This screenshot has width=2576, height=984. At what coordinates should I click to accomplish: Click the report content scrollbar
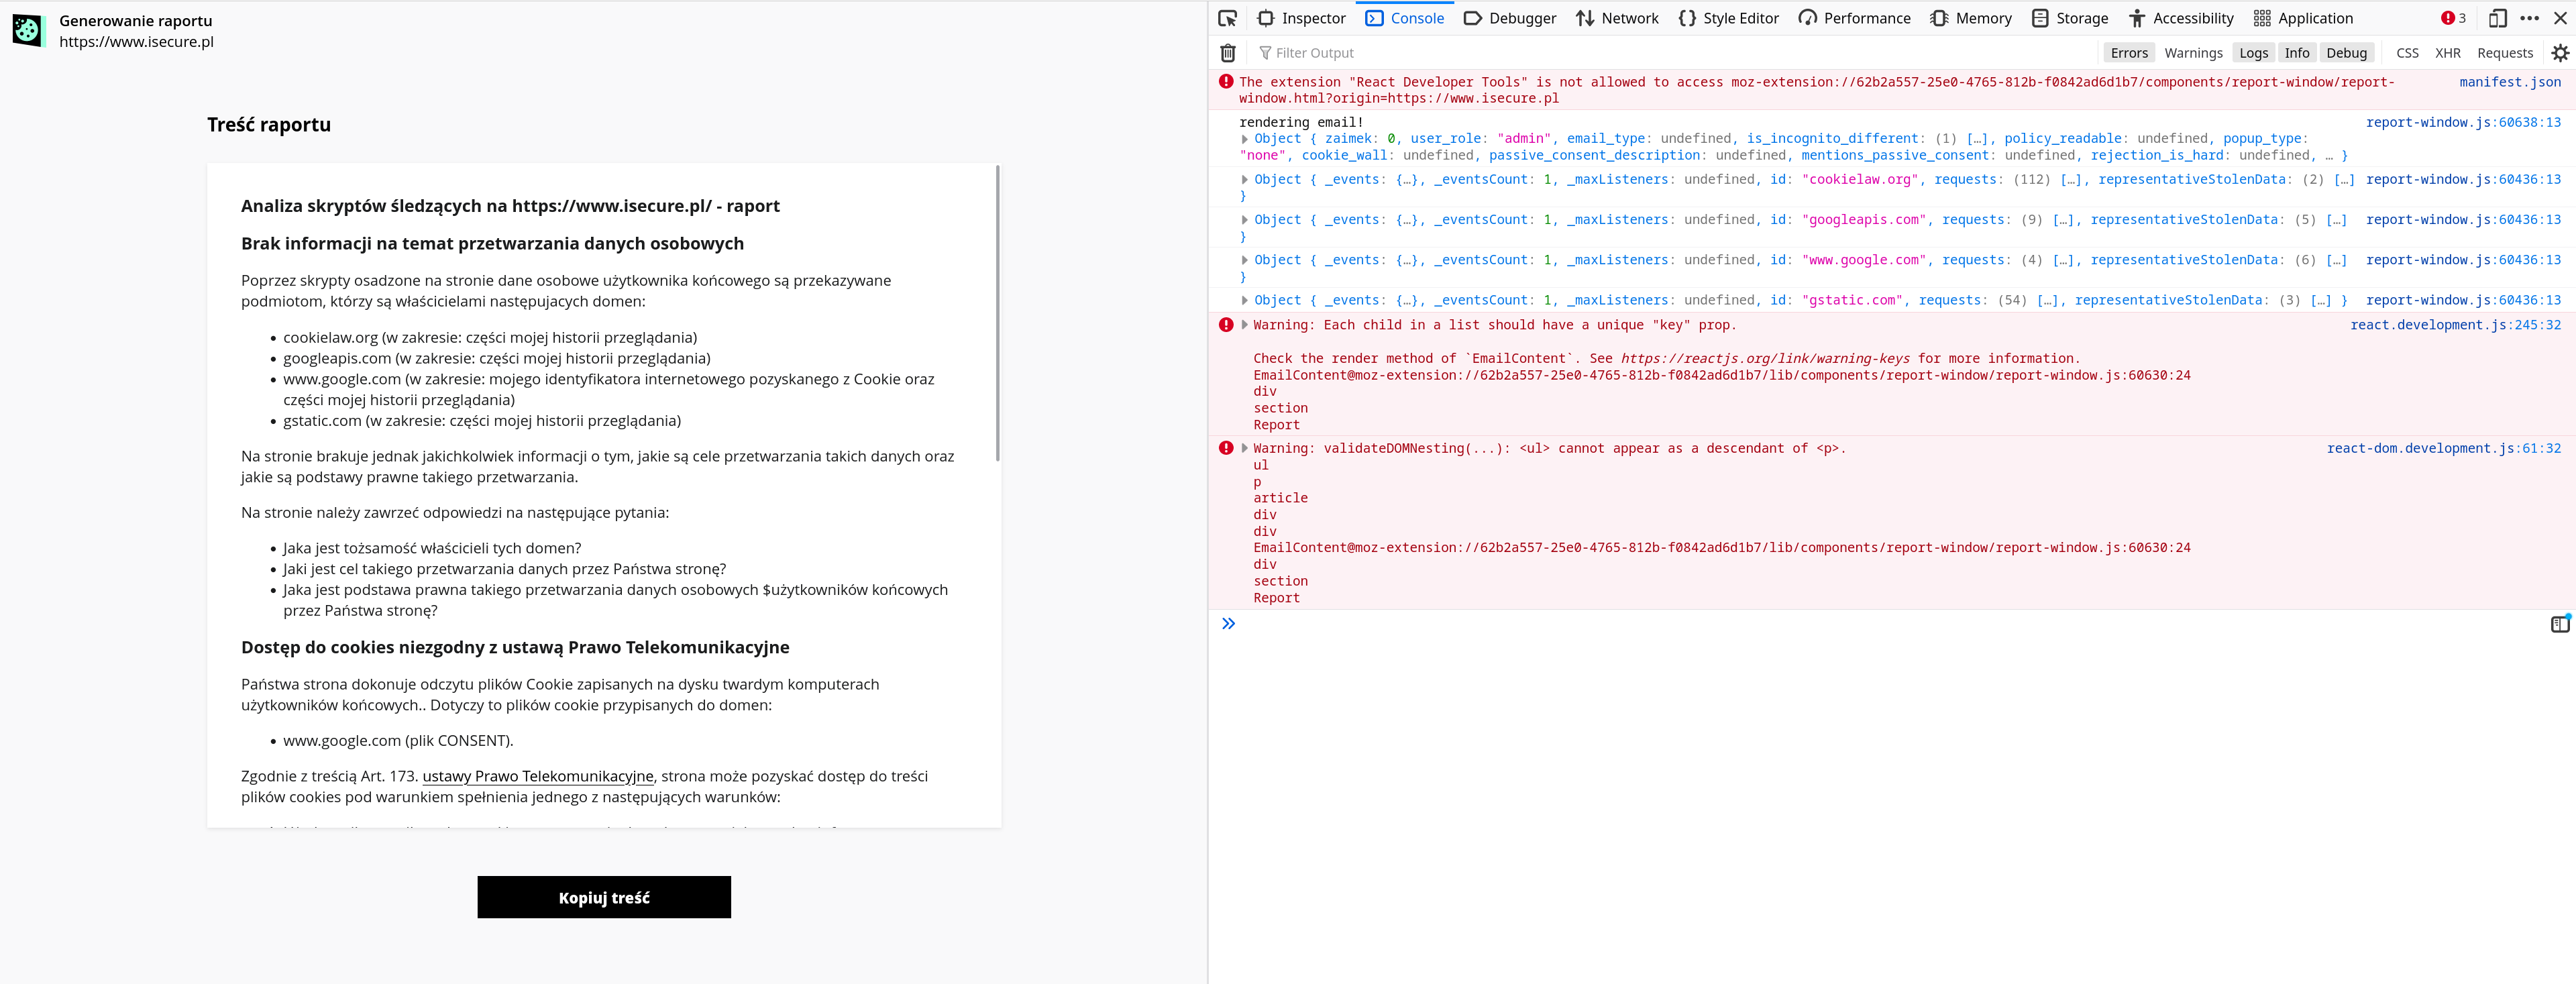tap(997, 314)
